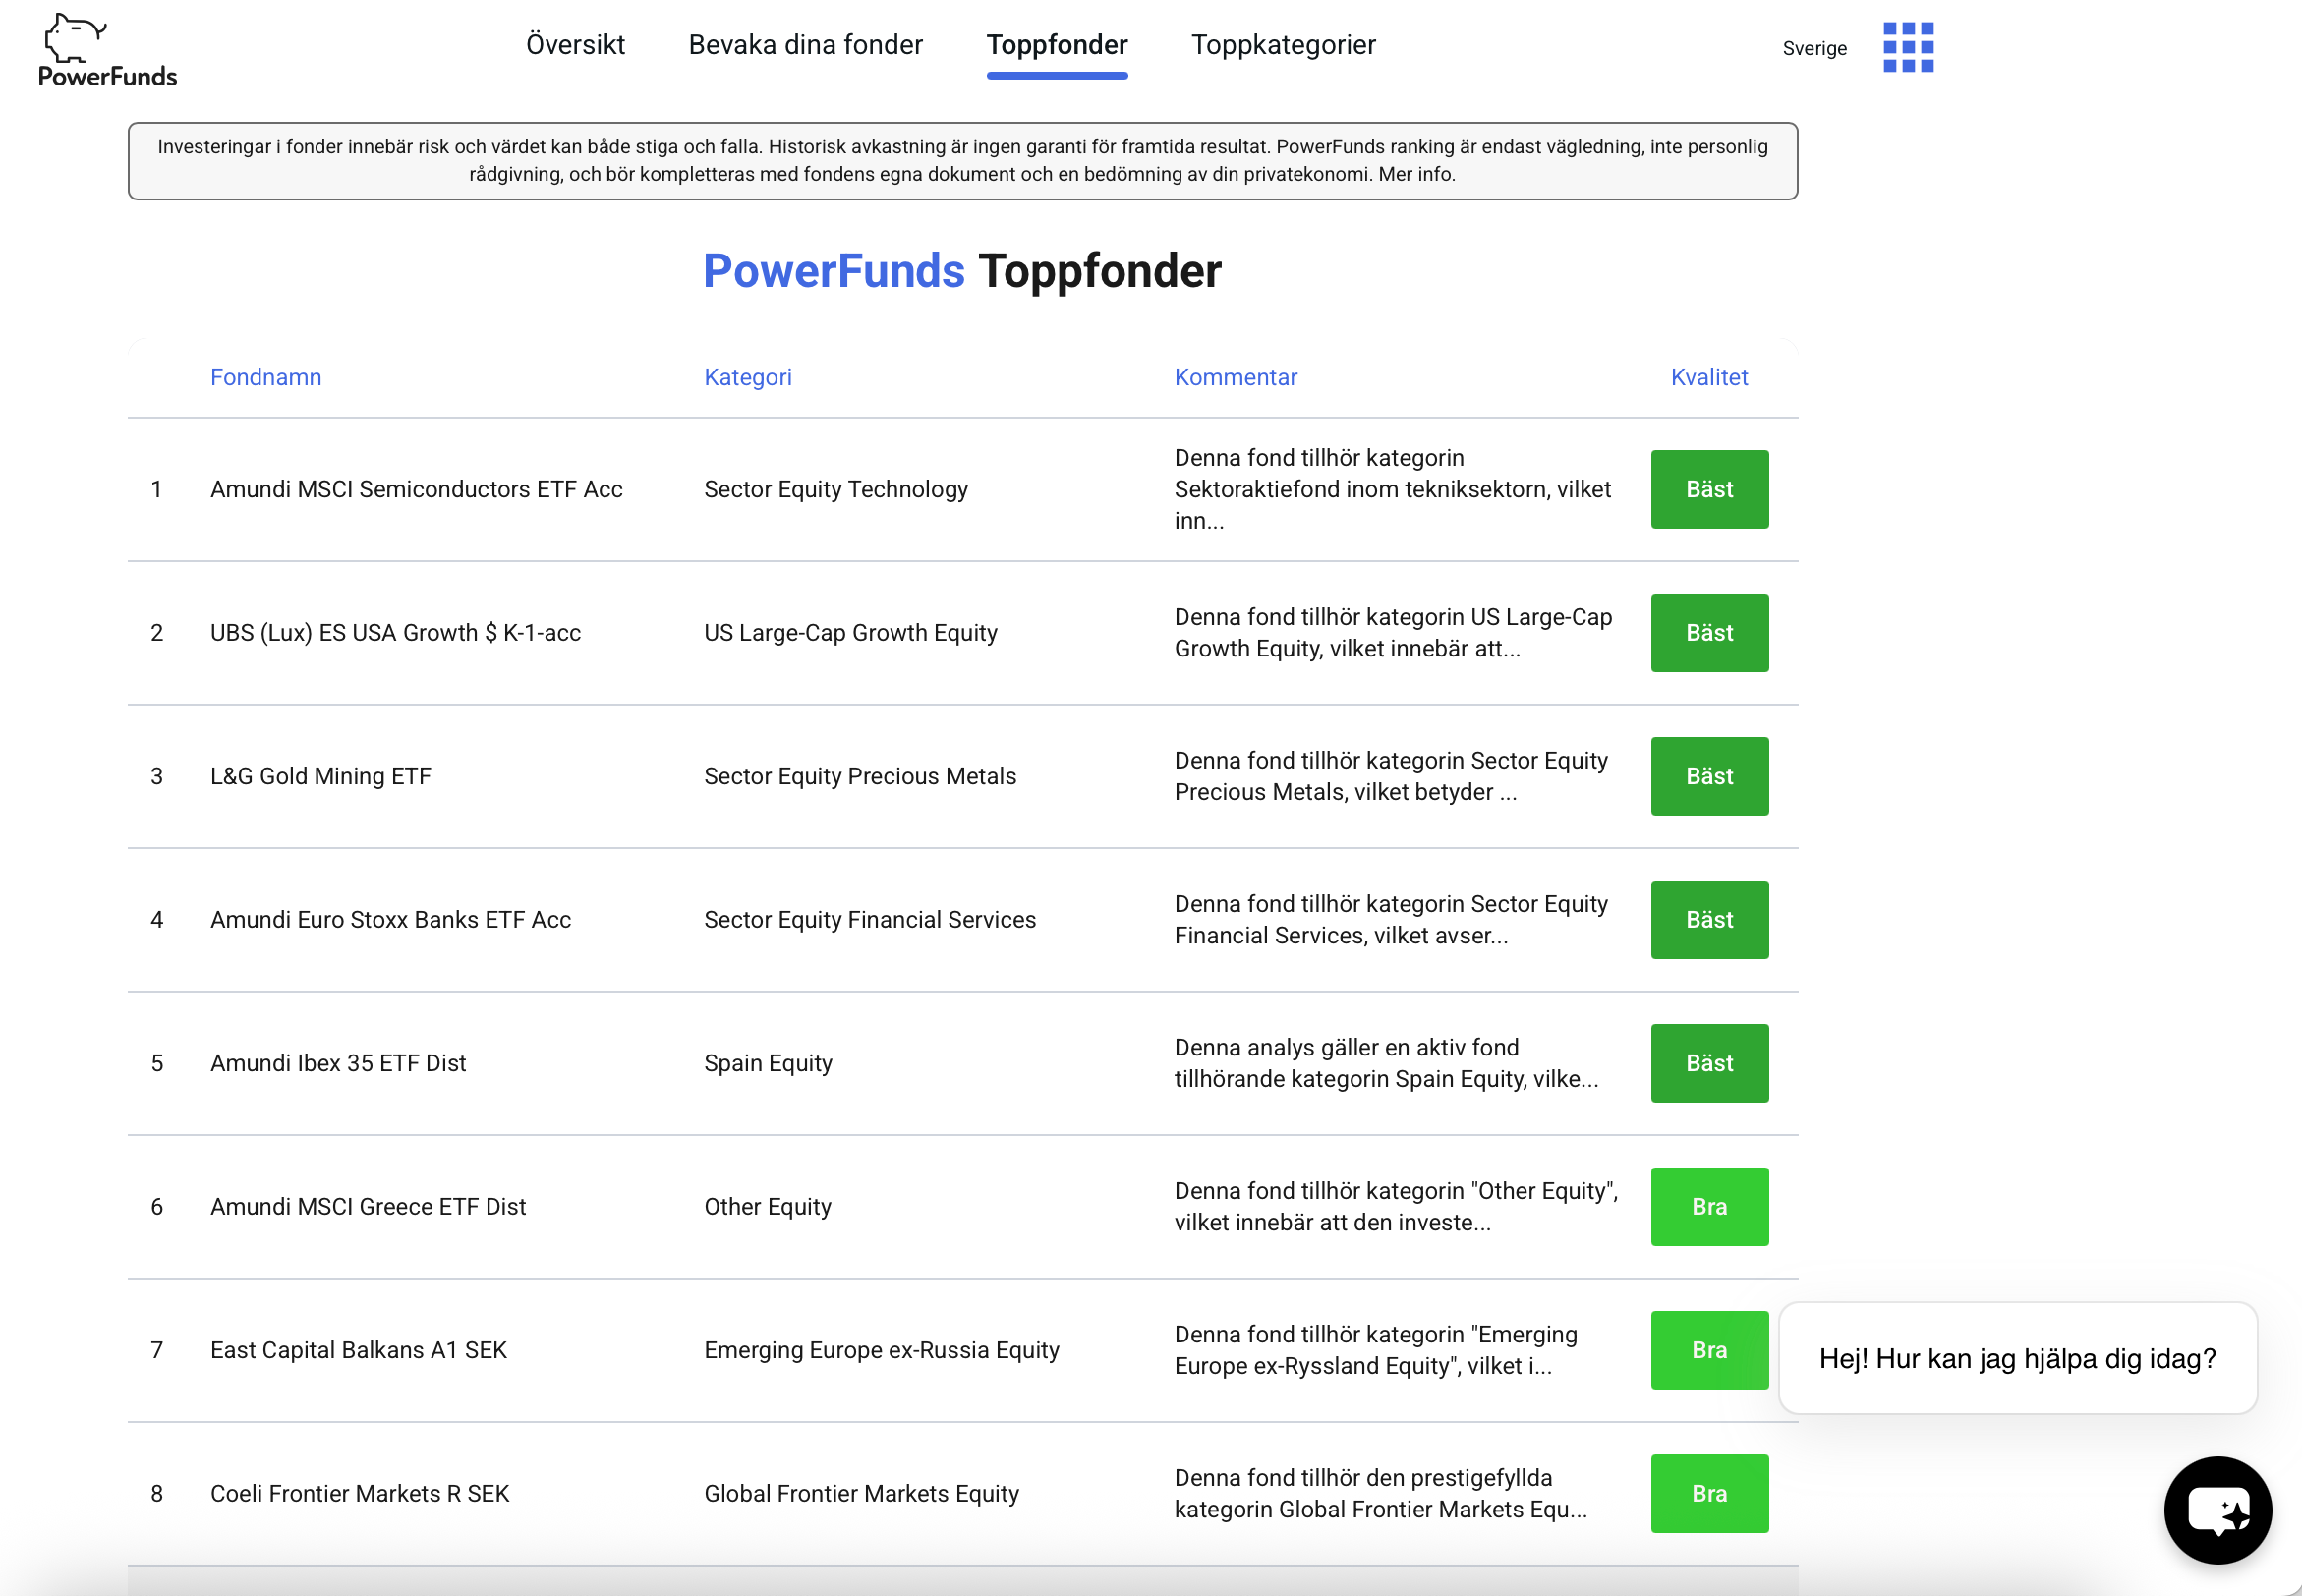Screen dimensions: 2302x1596
Task: Sort by the Fondnamn column header
Action: pos(266,377)
